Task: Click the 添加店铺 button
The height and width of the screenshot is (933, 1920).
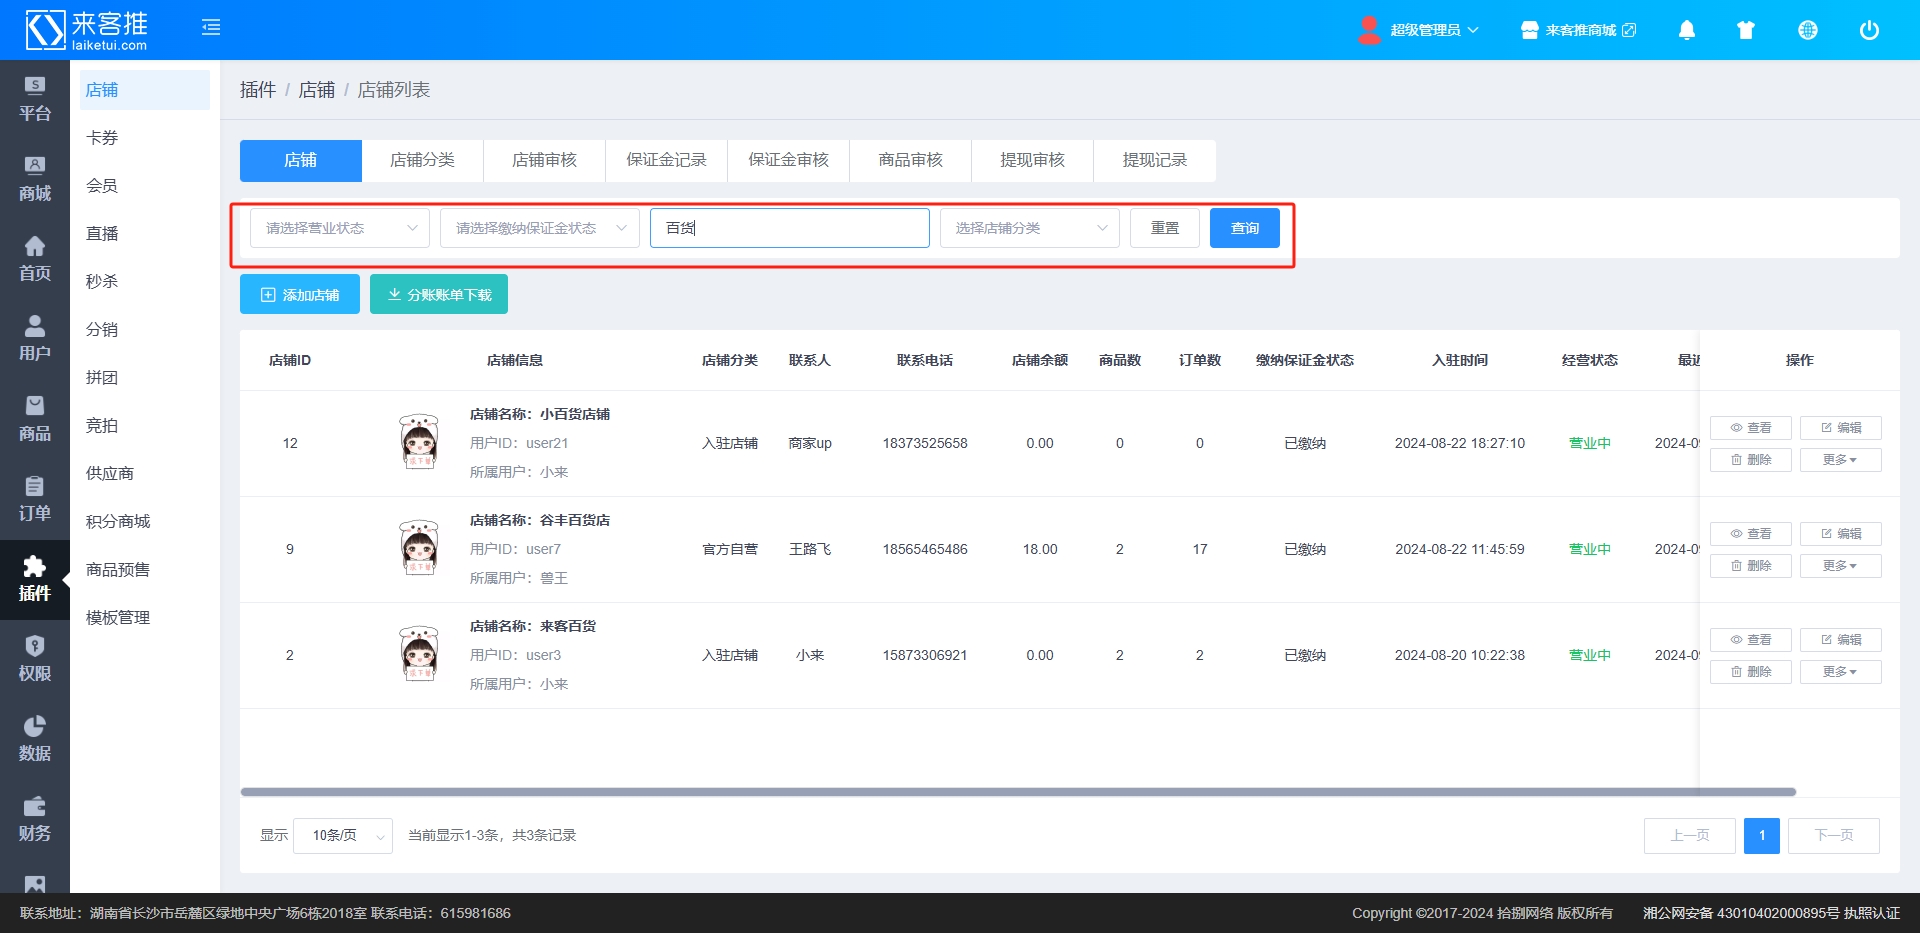Action: 300,295
